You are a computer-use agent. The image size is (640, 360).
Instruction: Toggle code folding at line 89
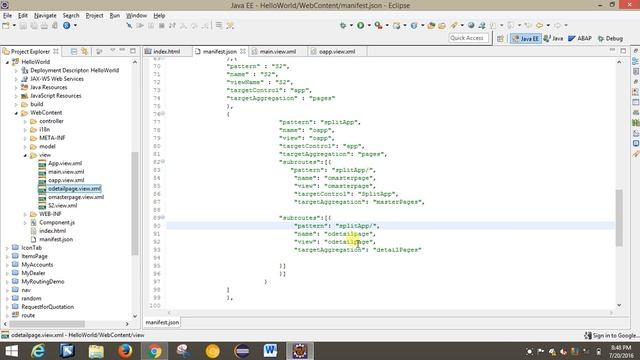point(163,218)
